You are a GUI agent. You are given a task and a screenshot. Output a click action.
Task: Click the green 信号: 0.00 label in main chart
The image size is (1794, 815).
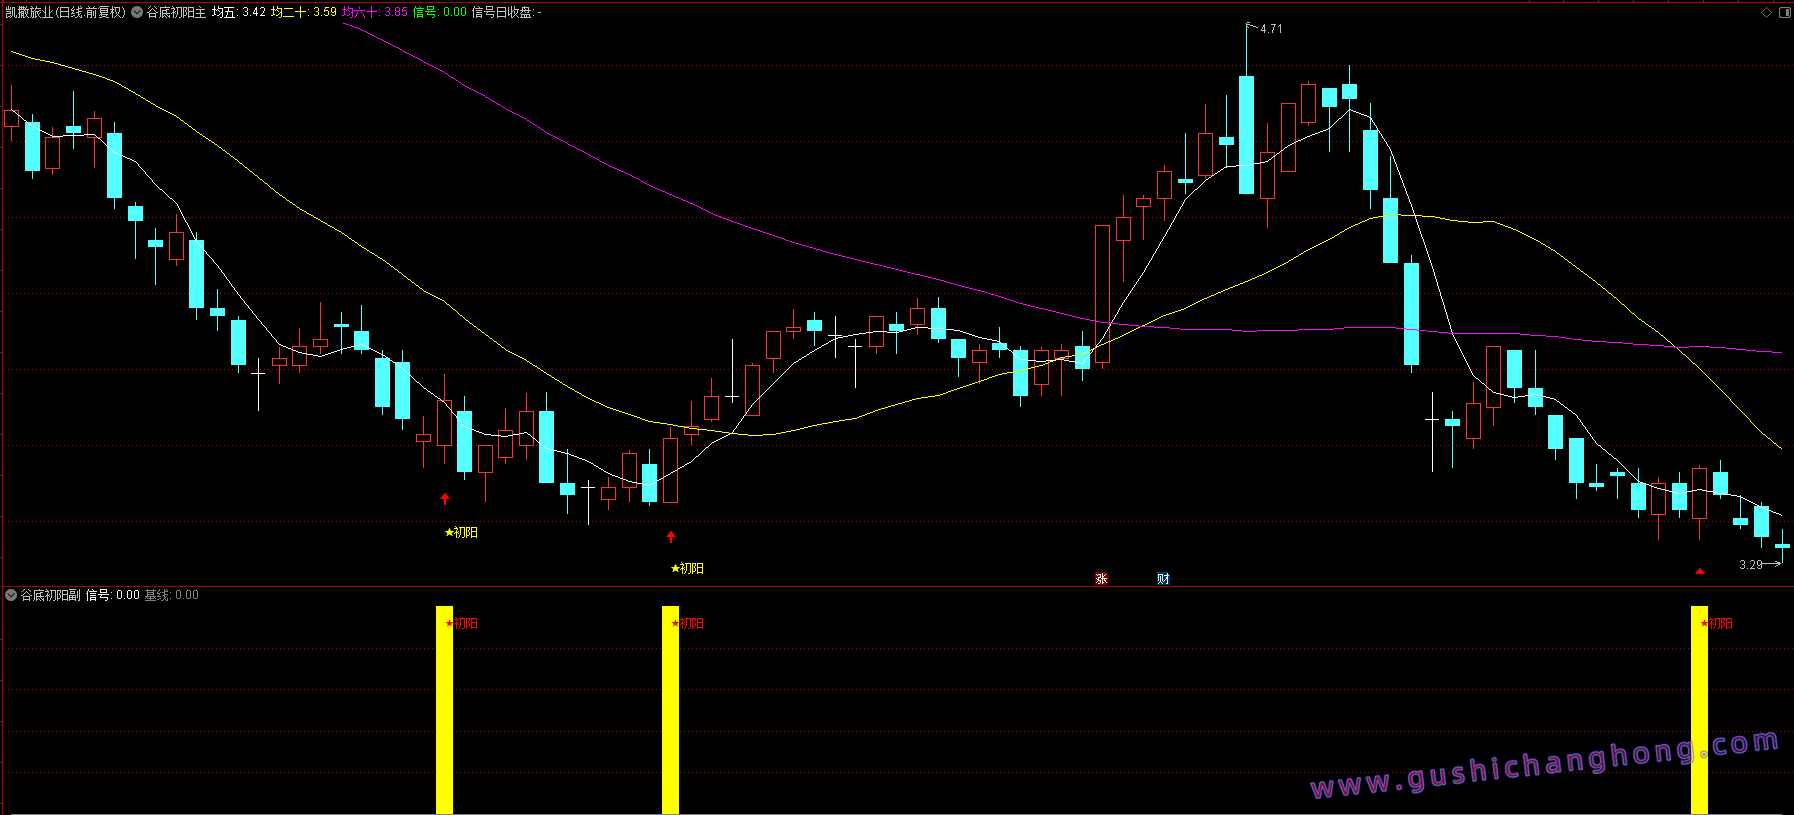click(440, 12)
